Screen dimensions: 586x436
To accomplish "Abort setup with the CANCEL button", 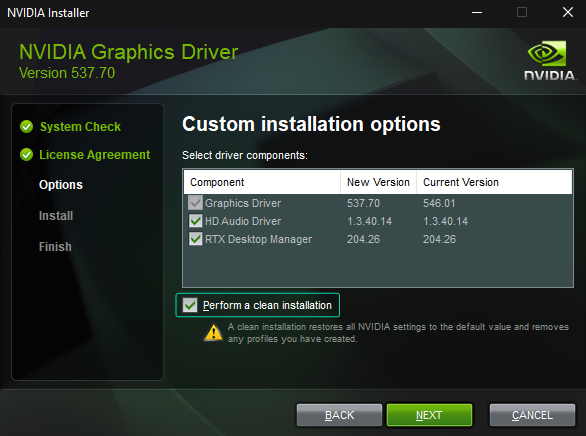I will click(x=532, y=415).
